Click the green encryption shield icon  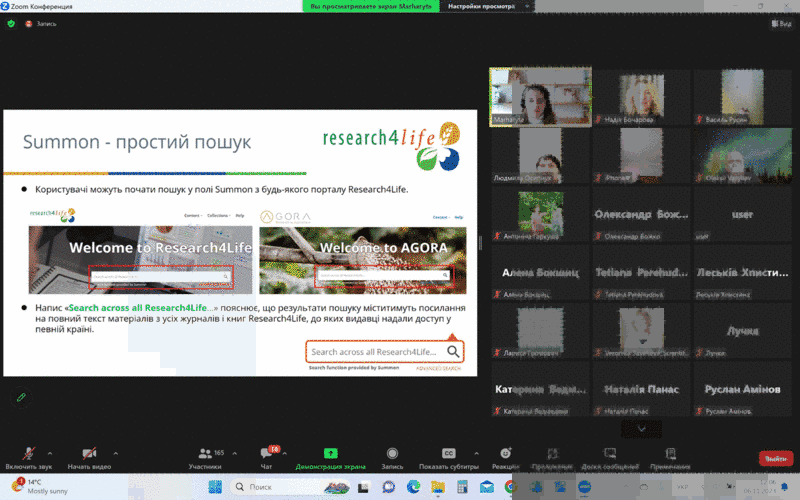point(11,23)
